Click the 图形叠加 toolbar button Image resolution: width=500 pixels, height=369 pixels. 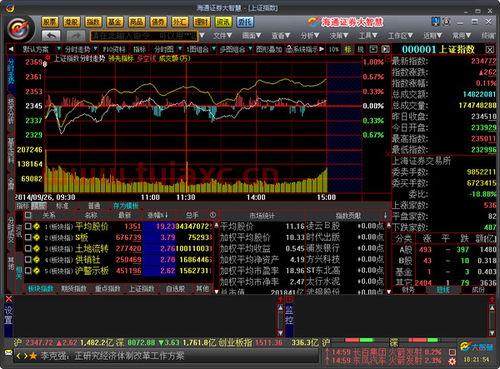tap(269, 49)
